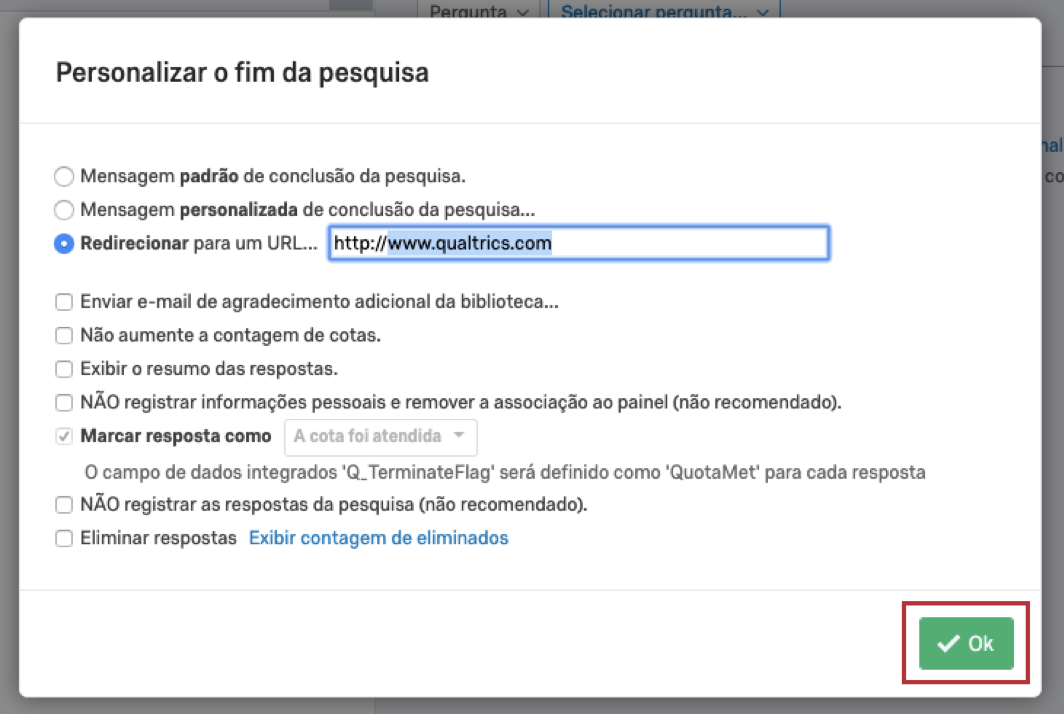Toggle the 'Marcar resposta como' checkbox

(64, 437)
